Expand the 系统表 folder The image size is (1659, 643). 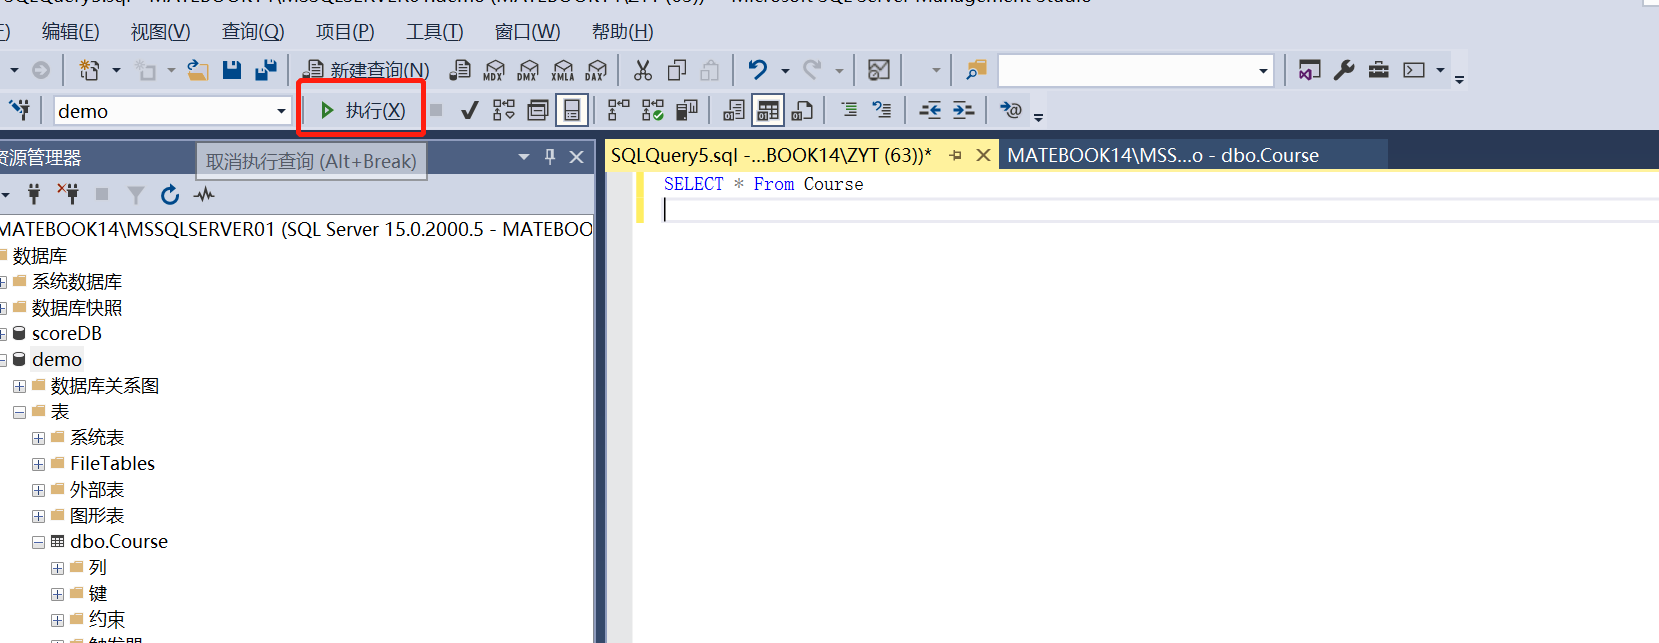coord(38,438)
